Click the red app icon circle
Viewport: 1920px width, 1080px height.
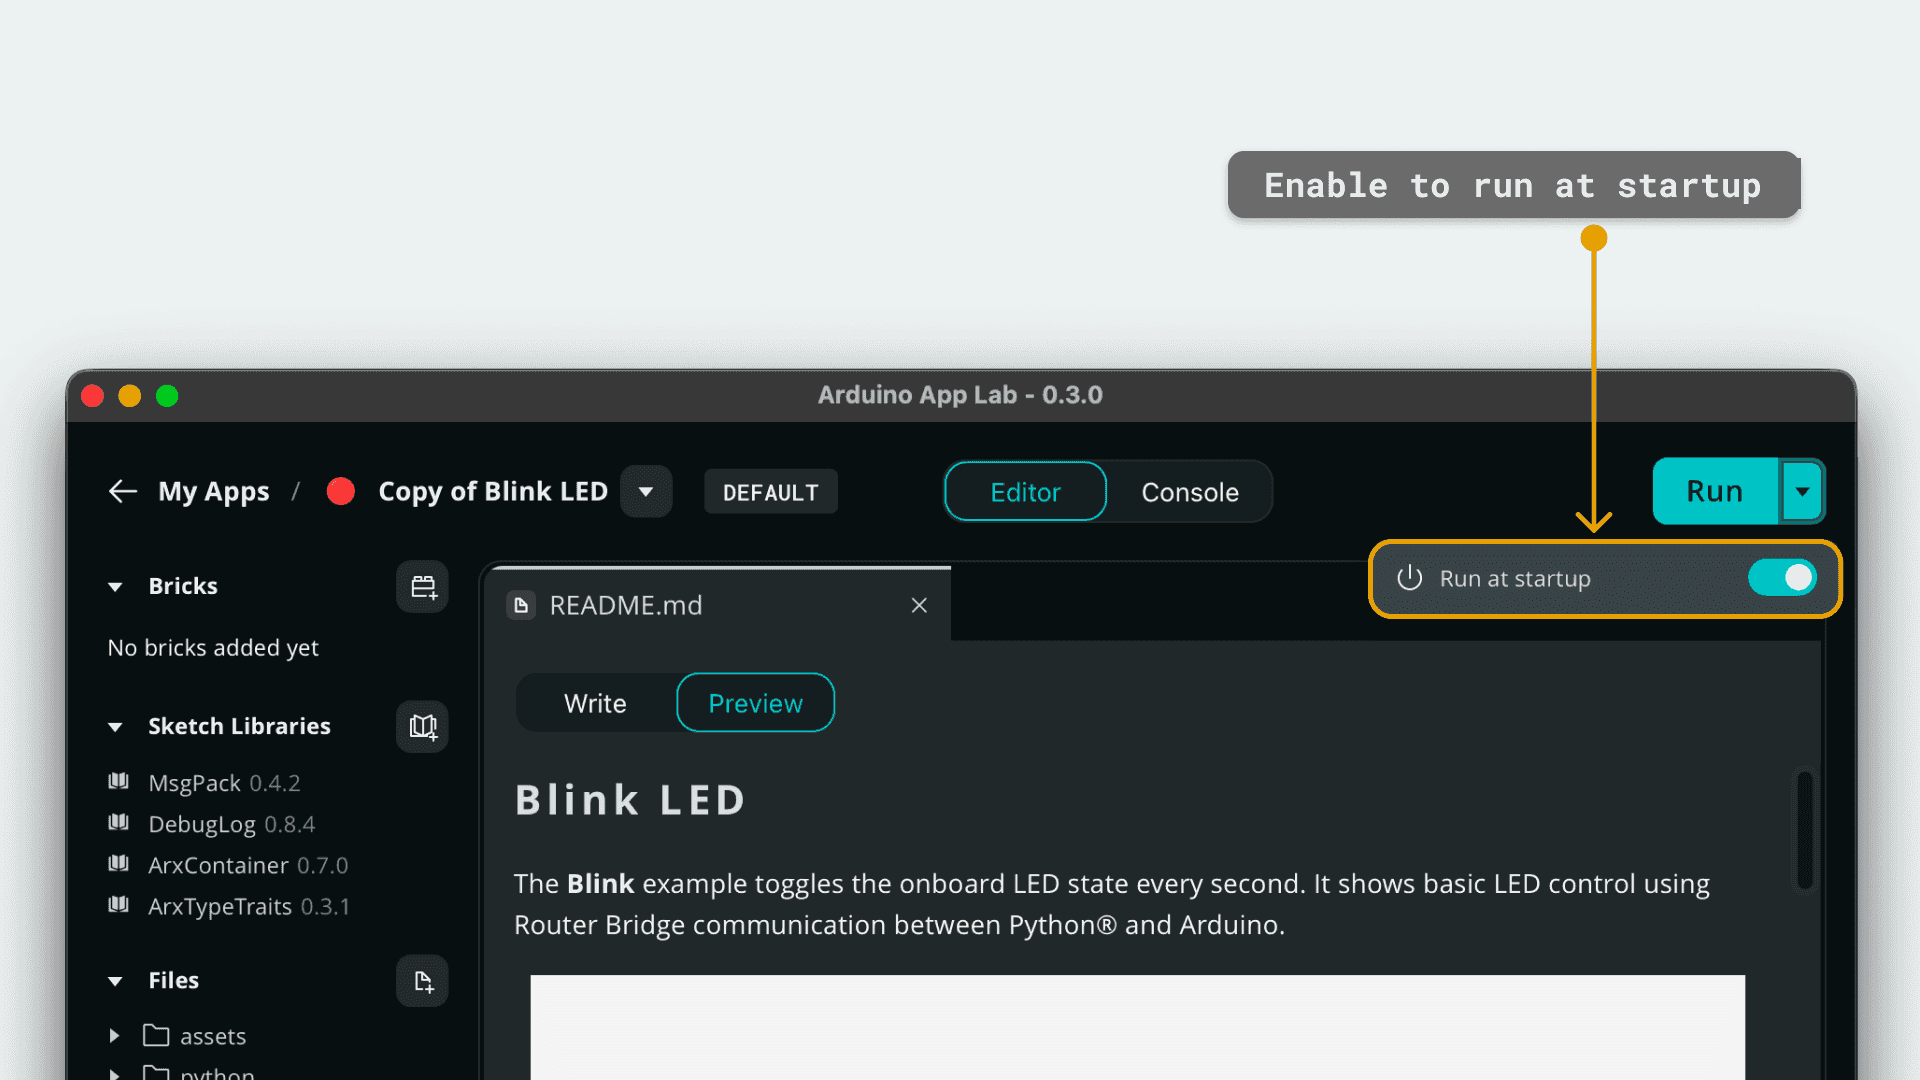(341, 491)
